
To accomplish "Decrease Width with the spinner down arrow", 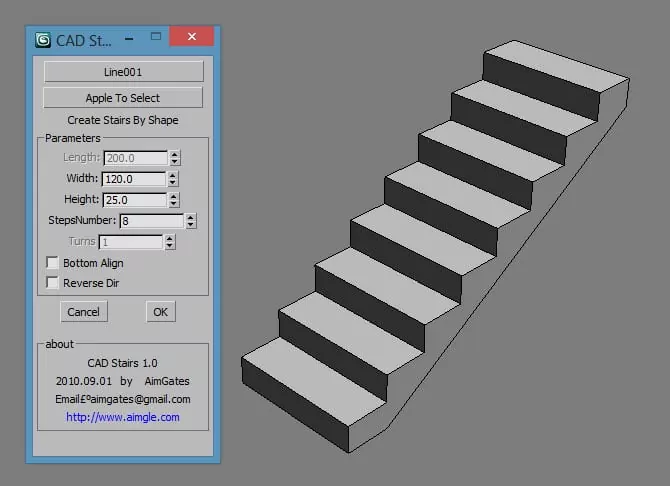I will coord(173,183).
